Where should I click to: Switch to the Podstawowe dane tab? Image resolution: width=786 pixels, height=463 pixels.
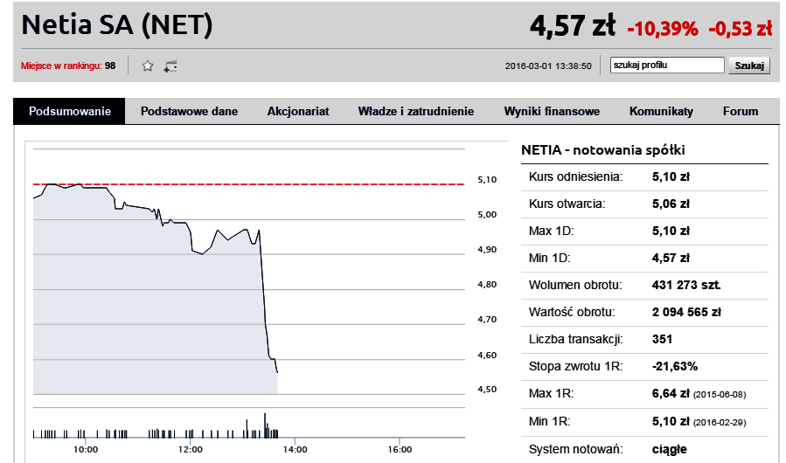[189, 111]
